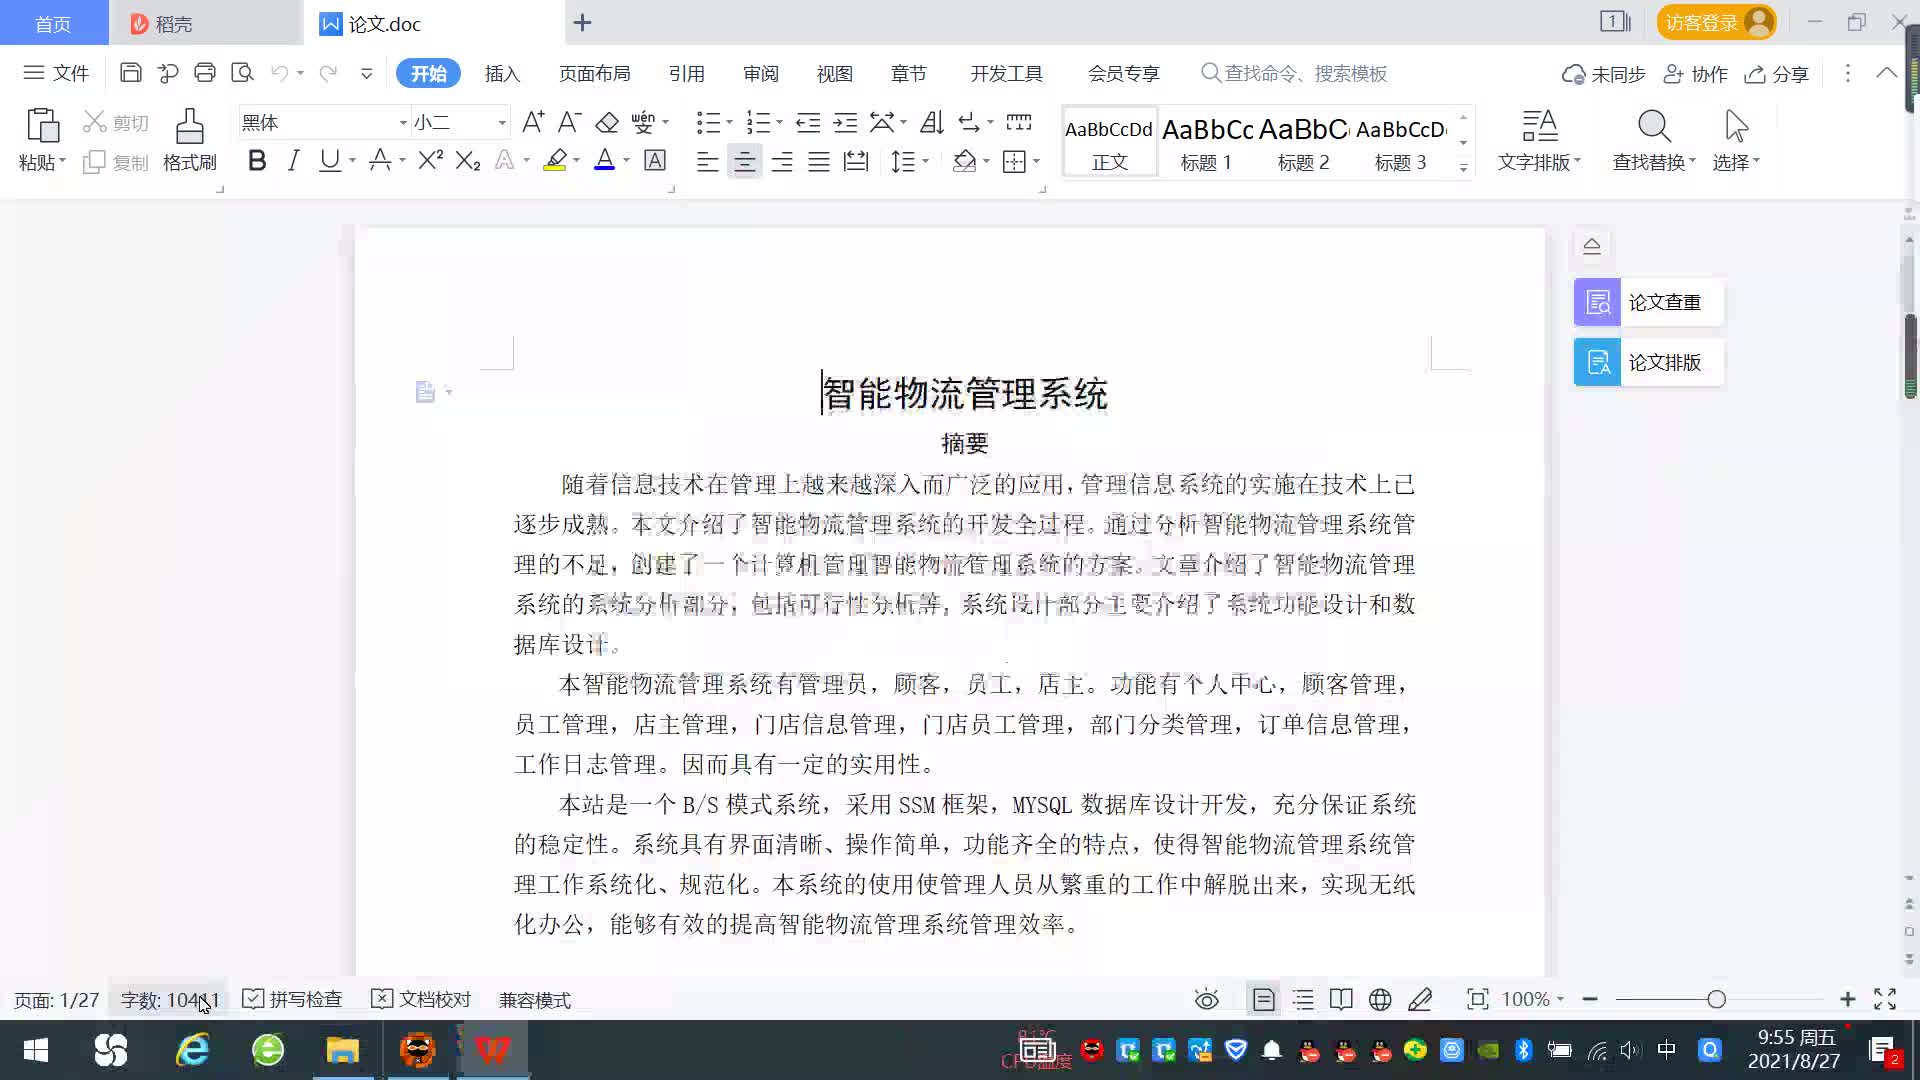Toggle 拼写检查 spell check
Screen dimensions: 1920x1080
tap(293, 999)
